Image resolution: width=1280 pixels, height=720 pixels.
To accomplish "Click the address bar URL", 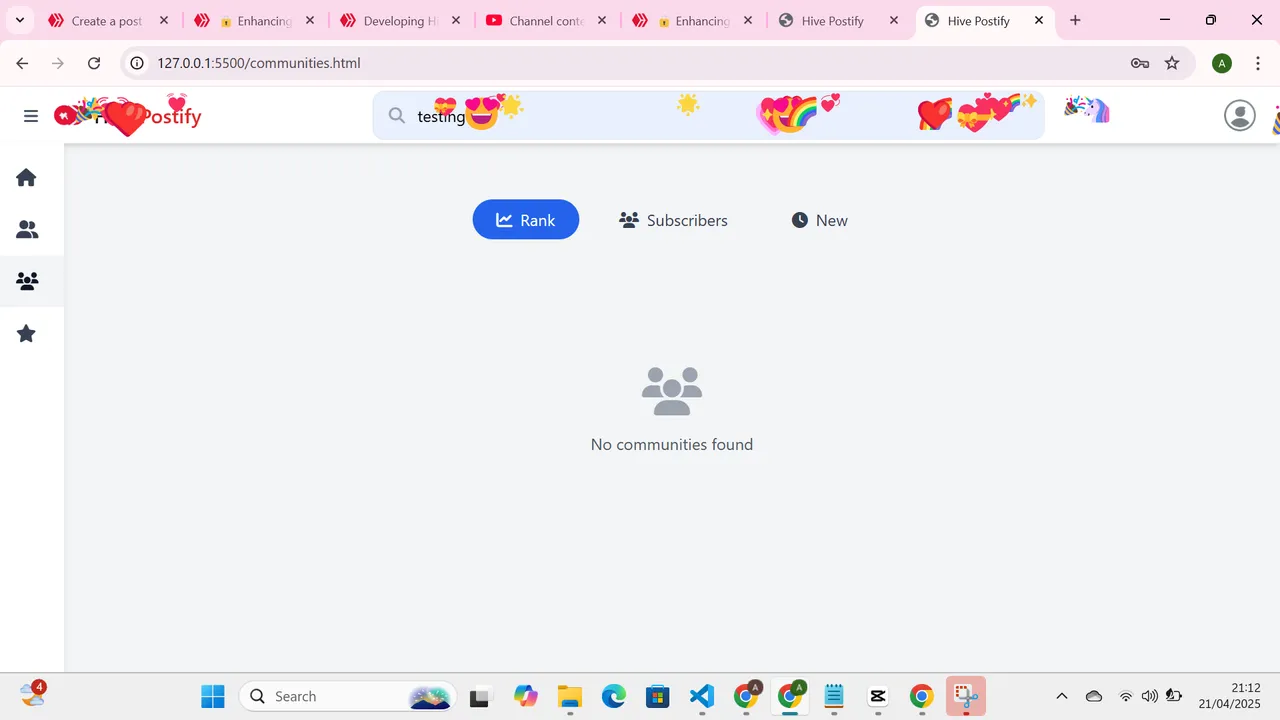I will 258,63.
